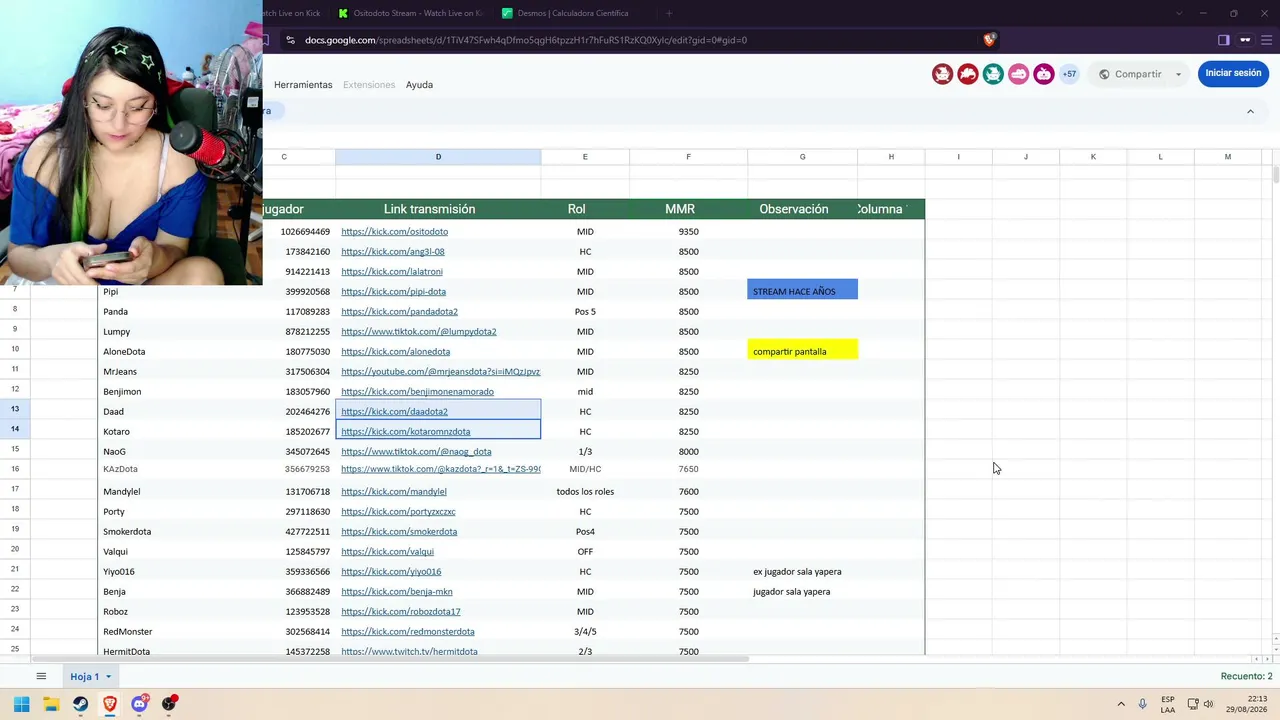Open Windows Start menu

click(21, 704)
